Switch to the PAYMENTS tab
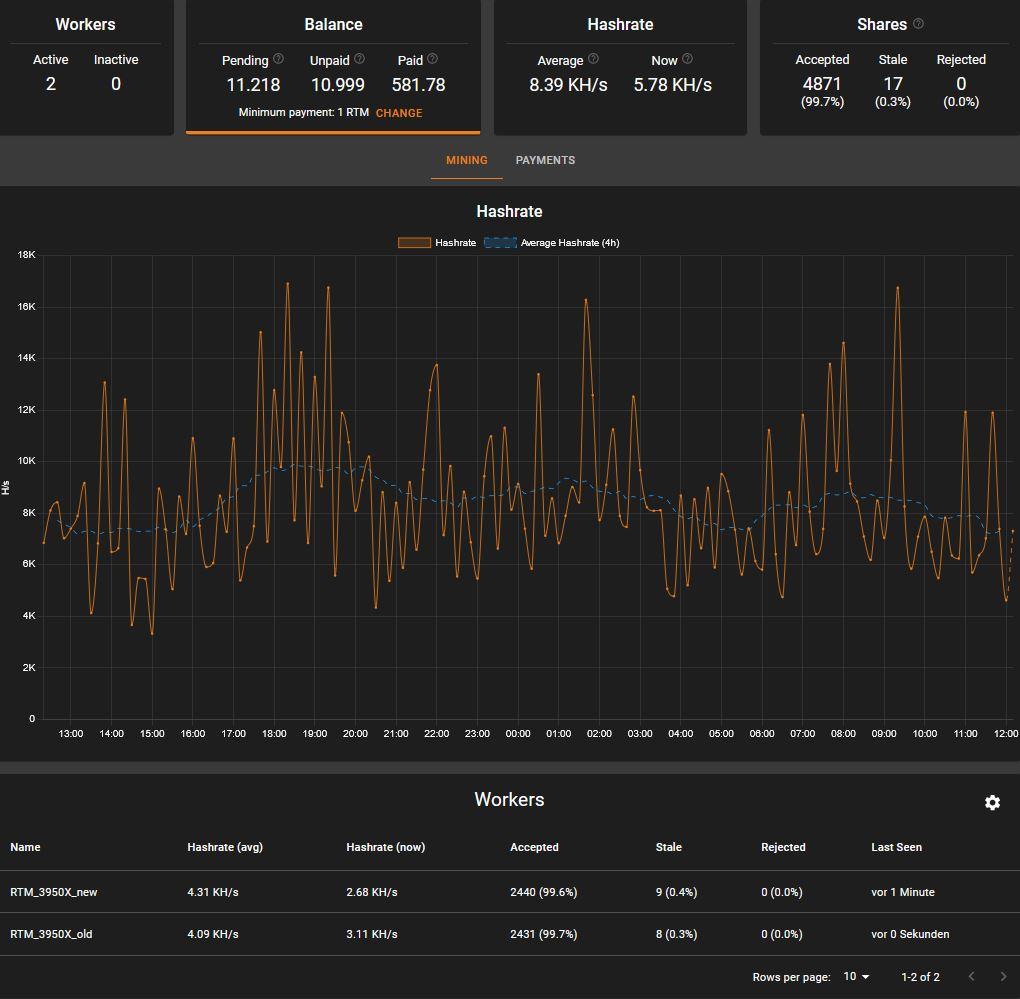 coord(545,160)
